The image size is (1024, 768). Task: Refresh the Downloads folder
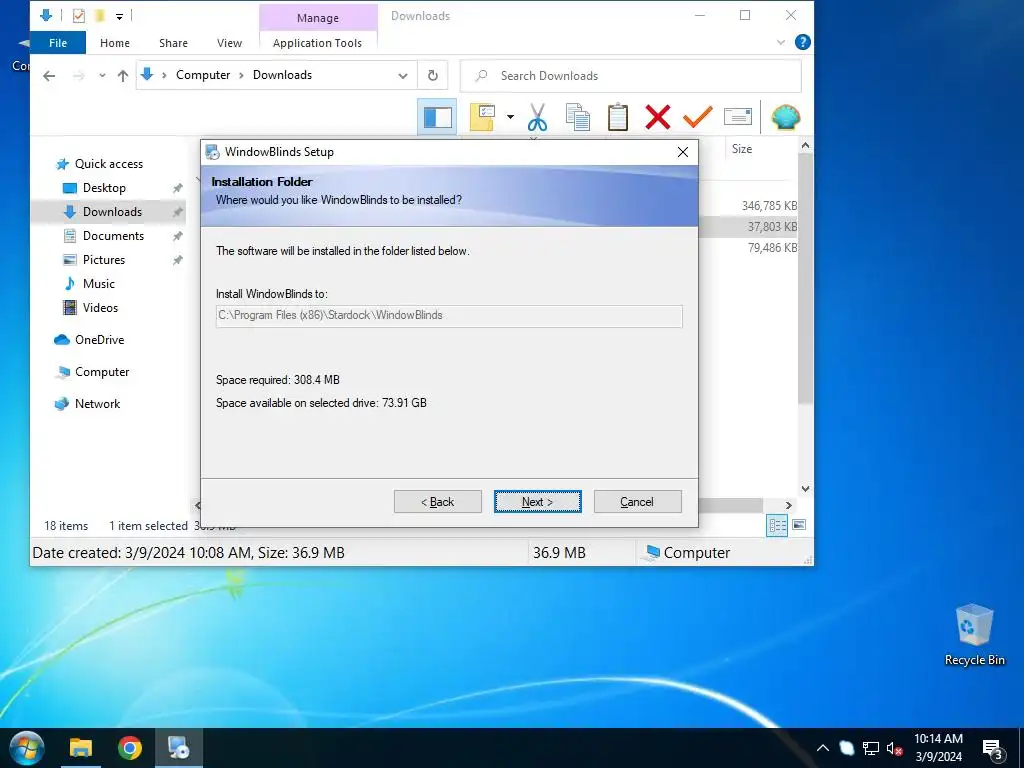(432, 76)
